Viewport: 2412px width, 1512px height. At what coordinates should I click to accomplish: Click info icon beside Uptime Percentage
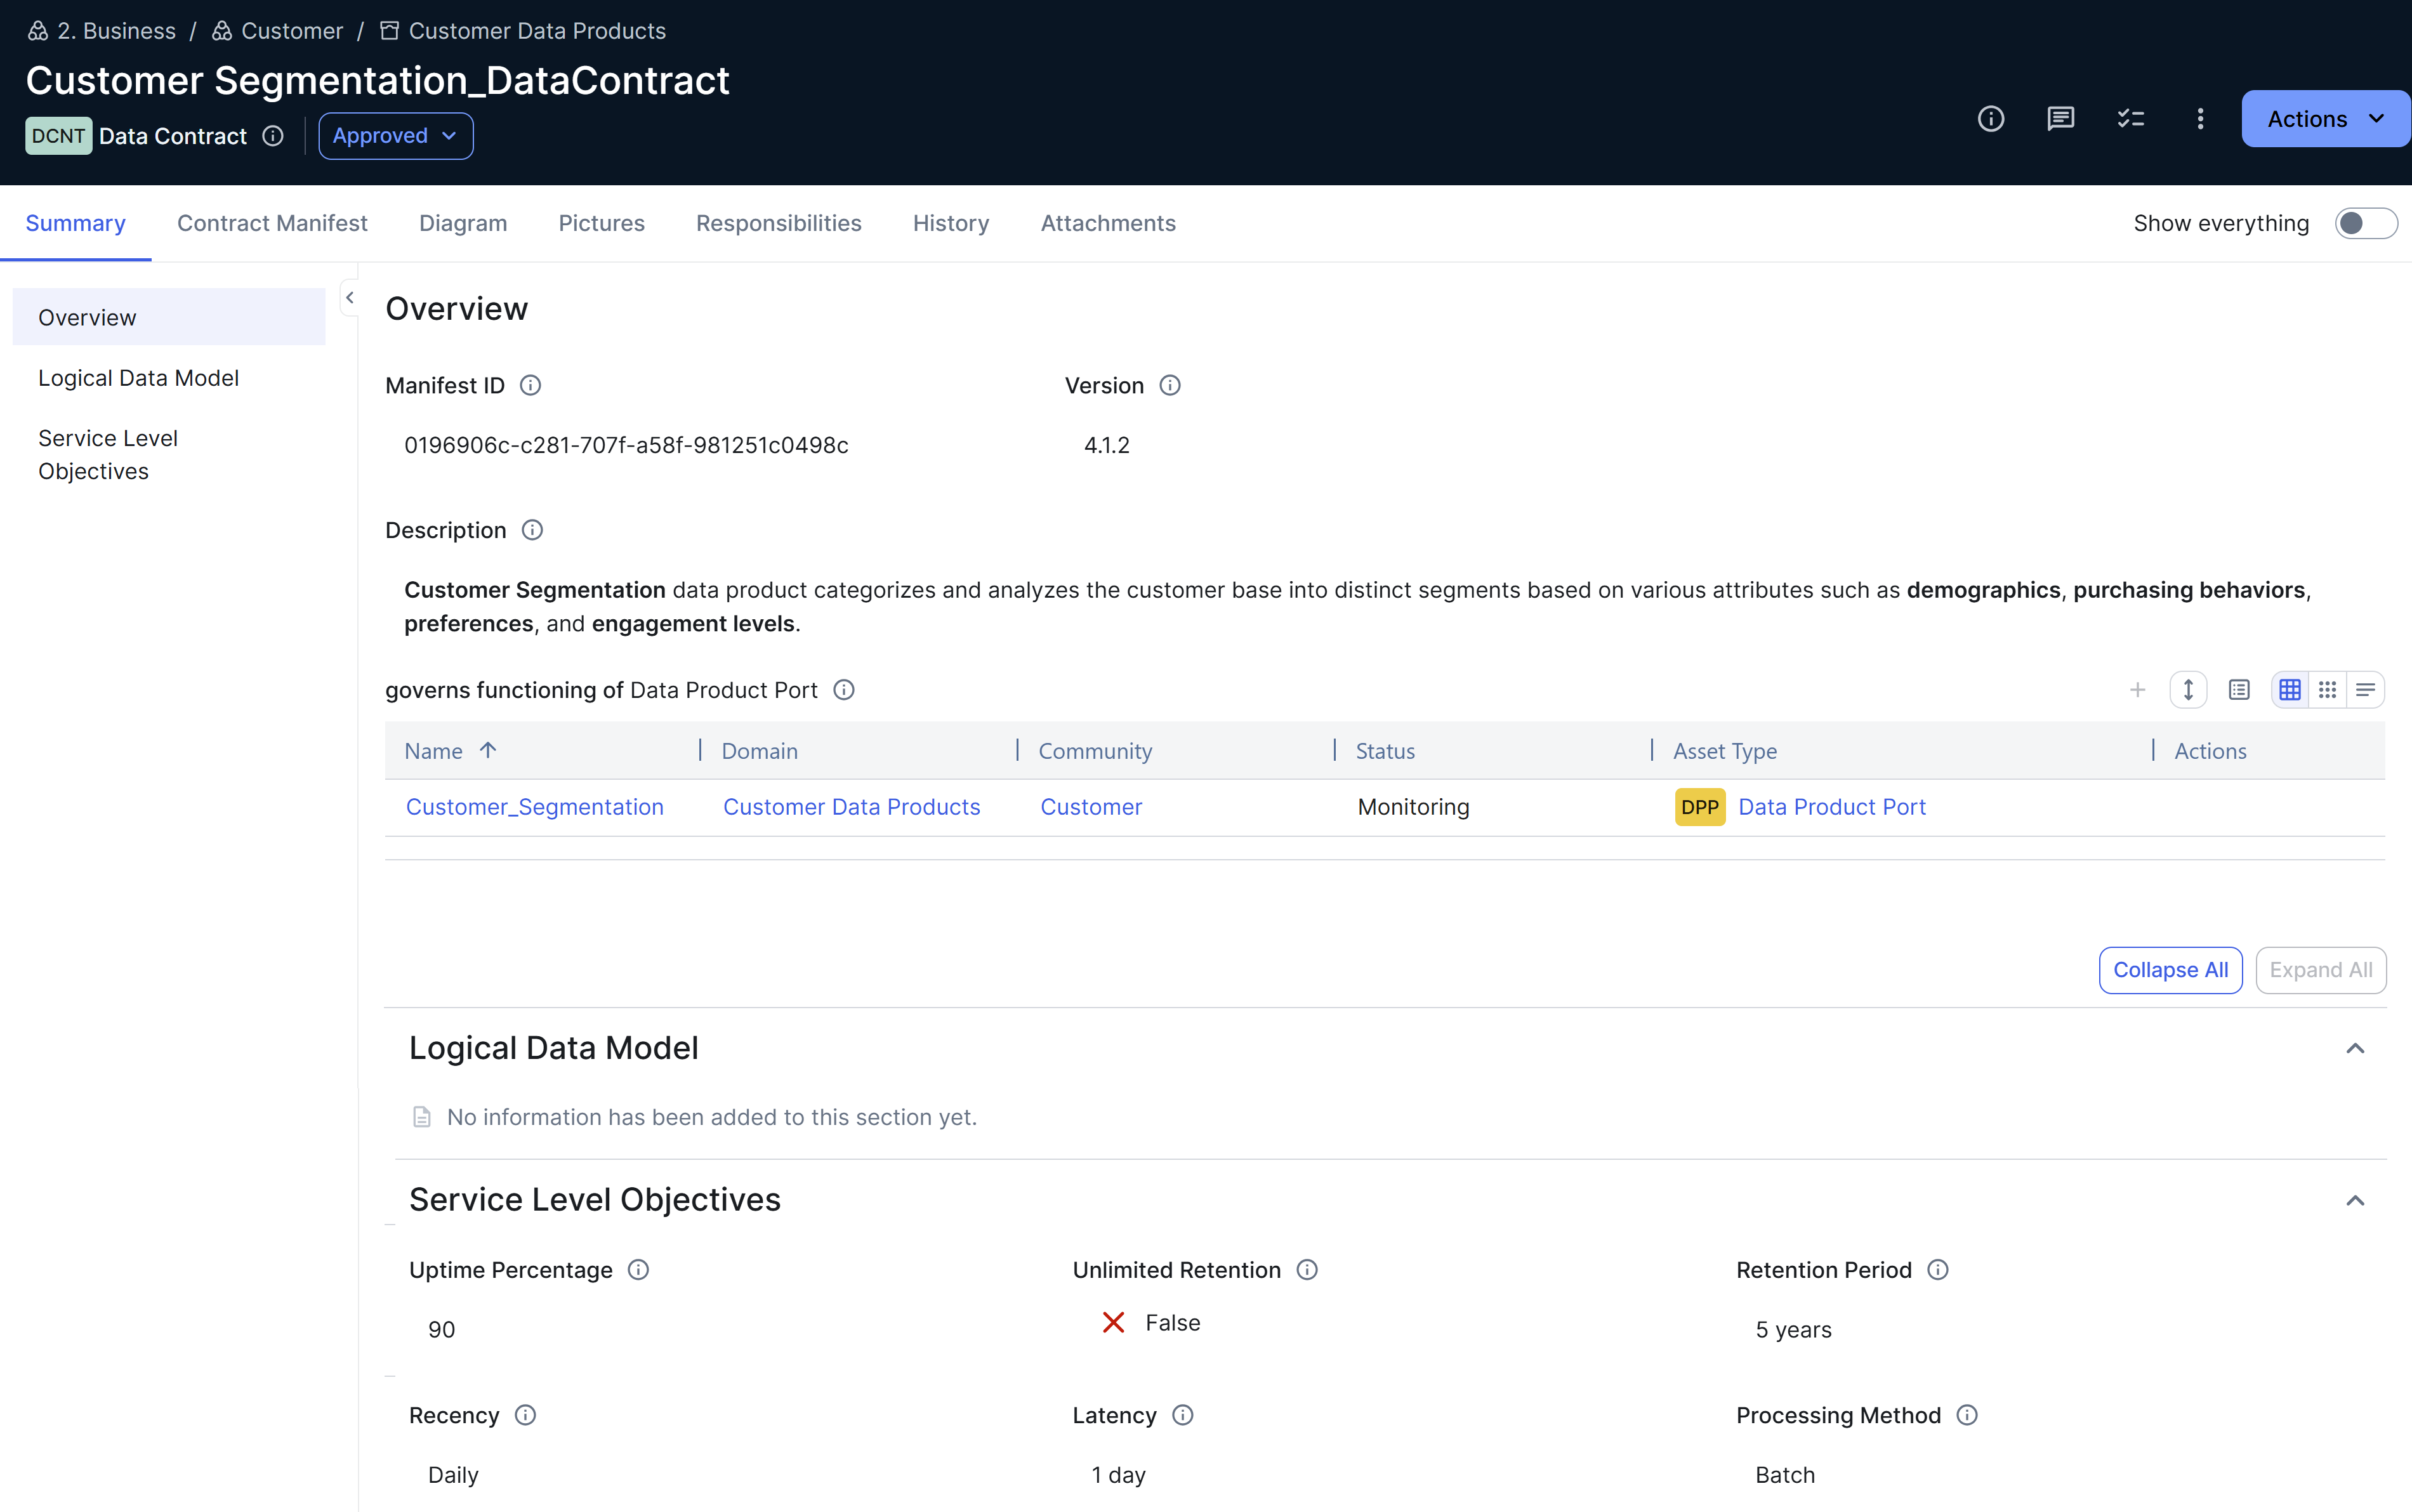coord(638,1270)
